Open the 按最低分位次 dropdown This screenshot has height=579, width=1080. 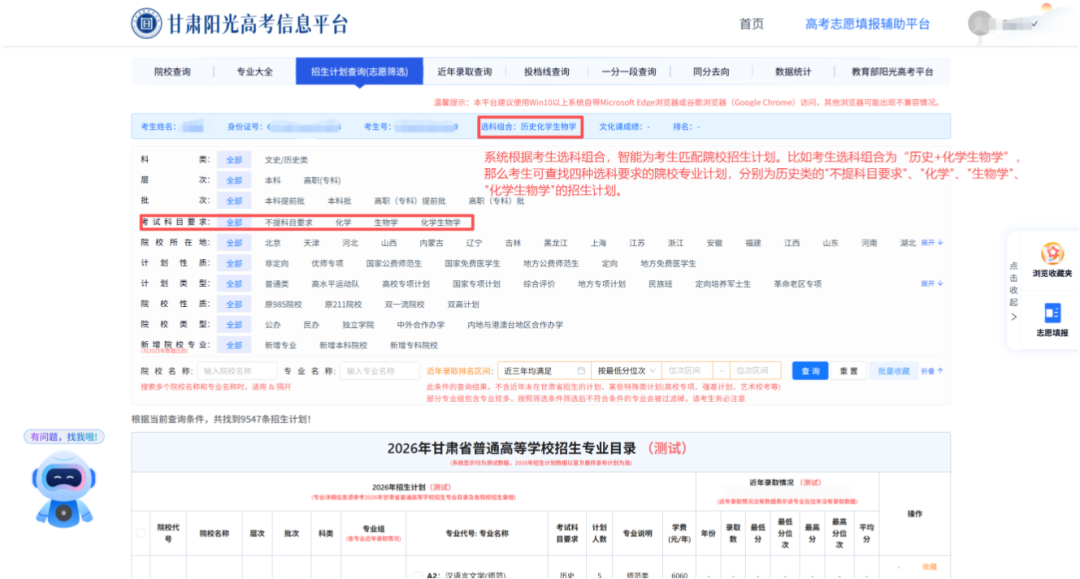pos(626,370)
